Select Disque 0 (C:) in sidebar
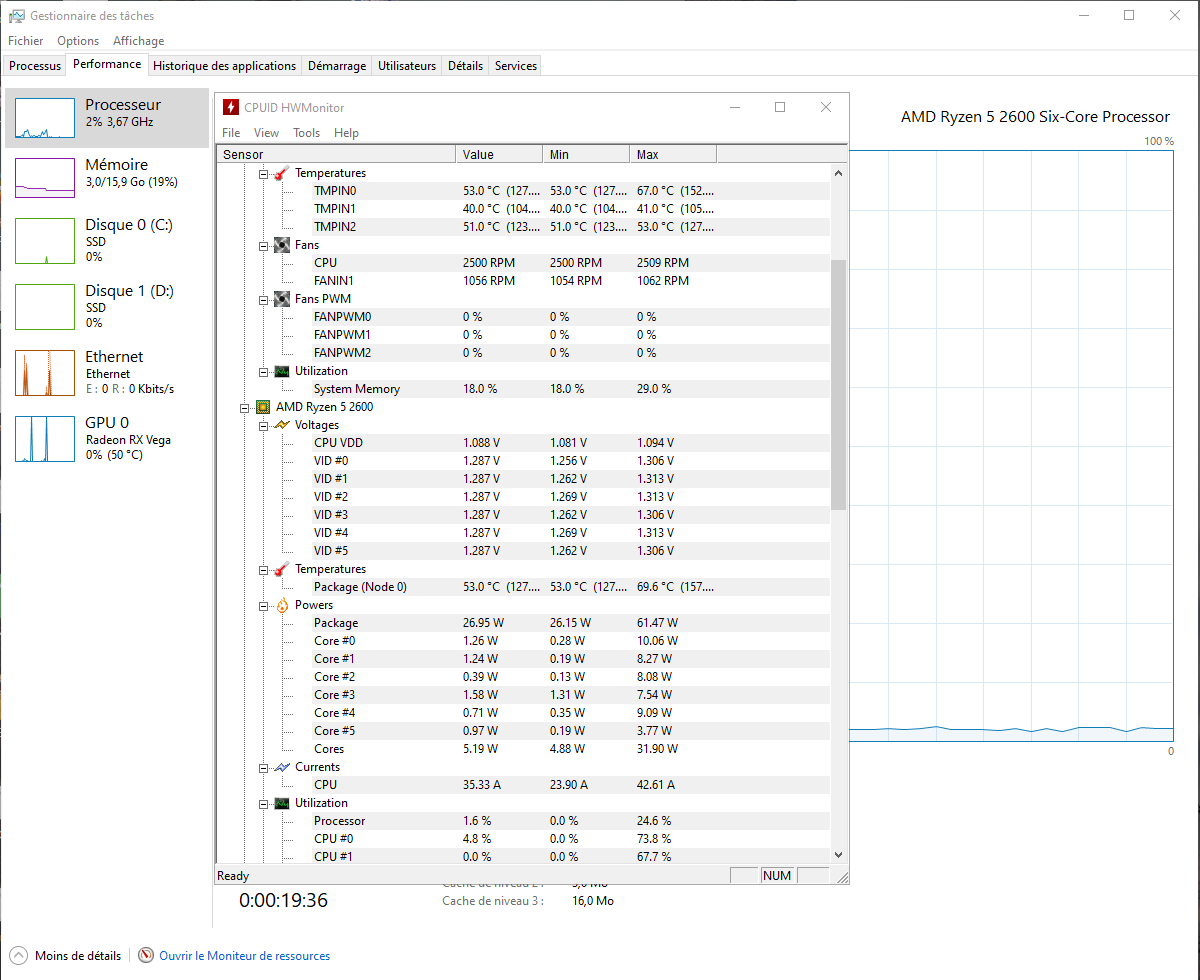Screen dimensions: 1200x980 107,240
